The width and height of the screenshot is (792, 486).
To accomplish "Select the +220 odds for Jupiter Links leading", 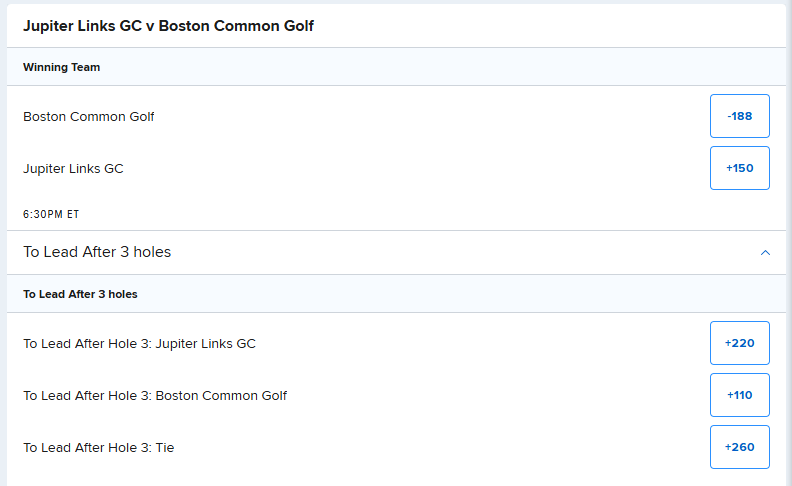I will (739, 343).
